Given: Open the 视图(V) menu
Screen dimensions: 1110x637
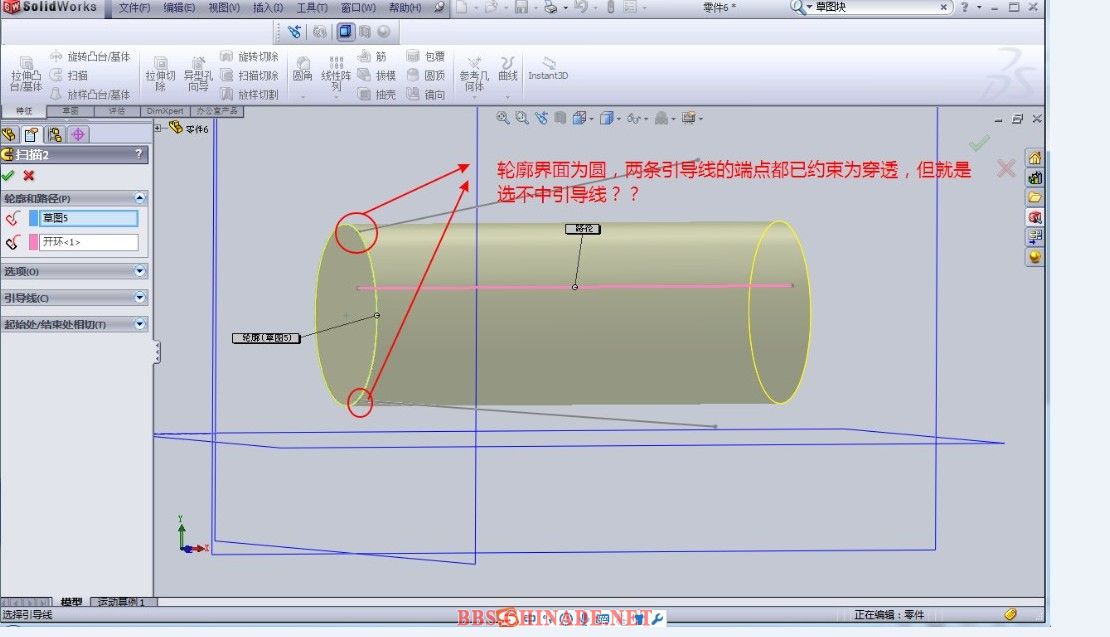Looking at the screenshot, I should tap(224, 7).
